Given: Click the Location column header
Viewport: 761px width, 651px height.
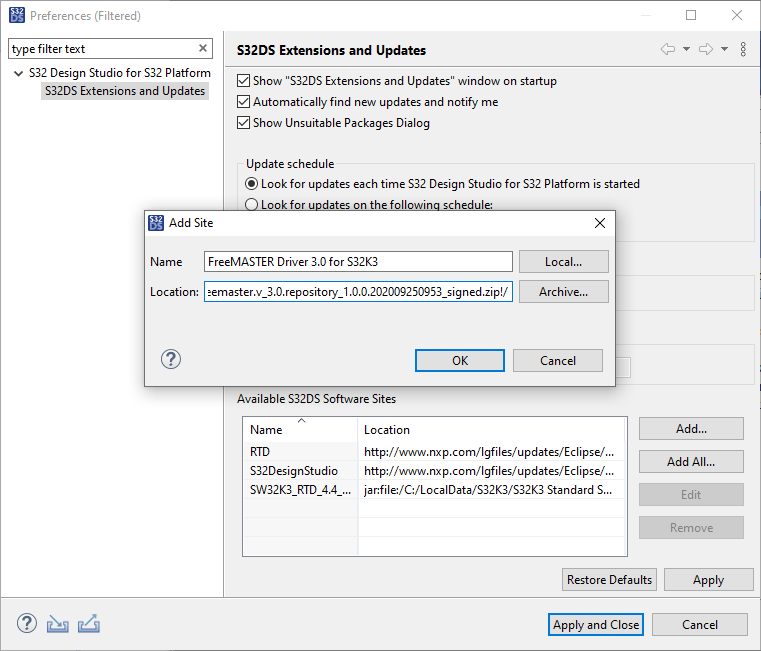Looking at the screenshot, I should (491, 430).
